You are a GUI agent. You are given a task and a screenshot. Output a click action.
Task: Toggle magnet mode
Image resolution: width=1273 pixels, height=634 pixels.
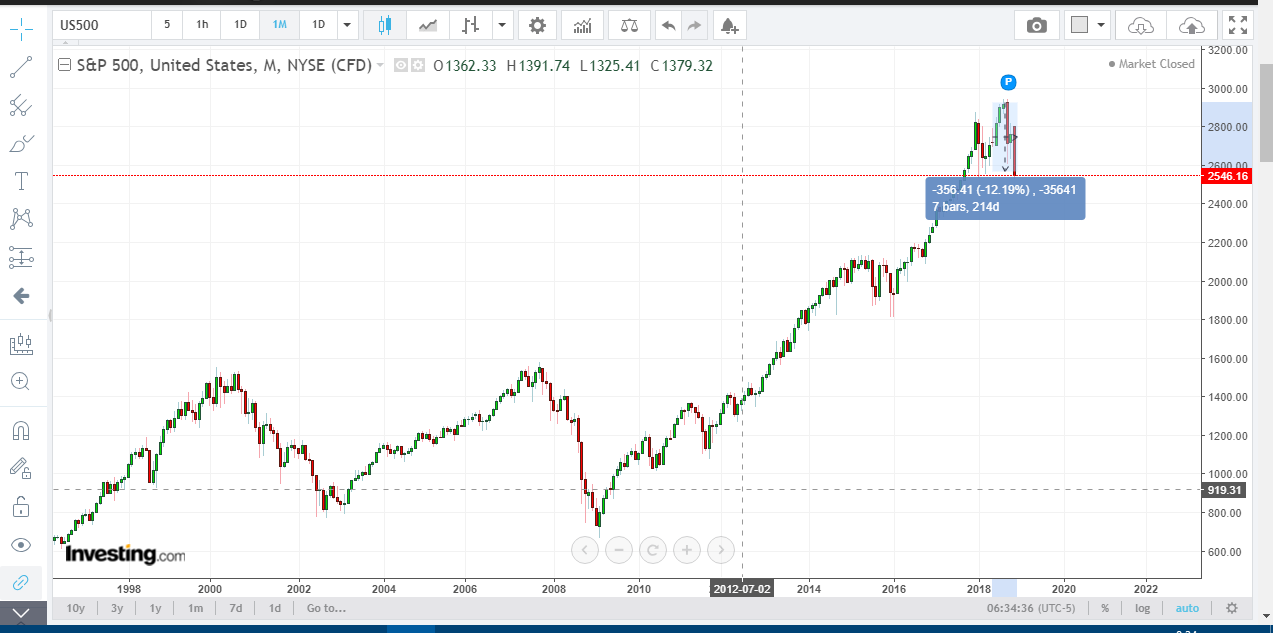[x=21, y=431]
